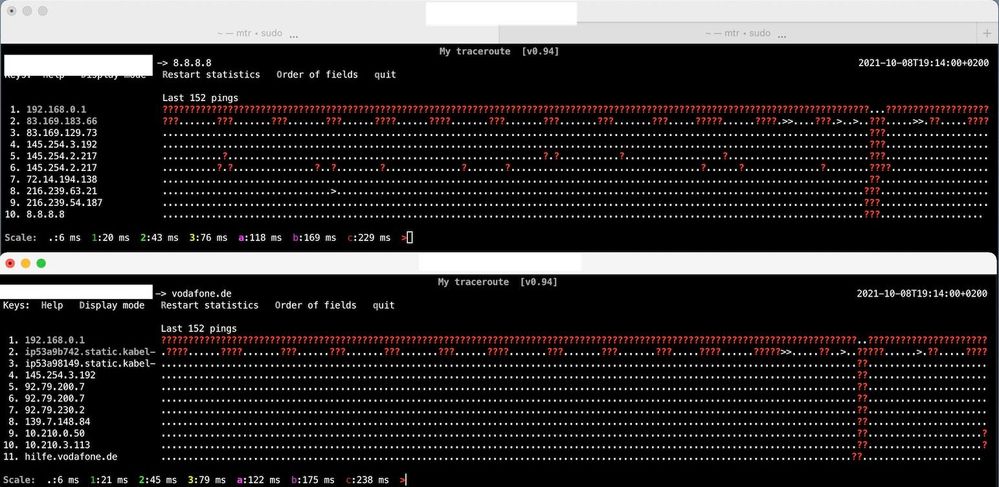Select hop '83.169.183.66' in the upper trace

[x=62, y=121]
